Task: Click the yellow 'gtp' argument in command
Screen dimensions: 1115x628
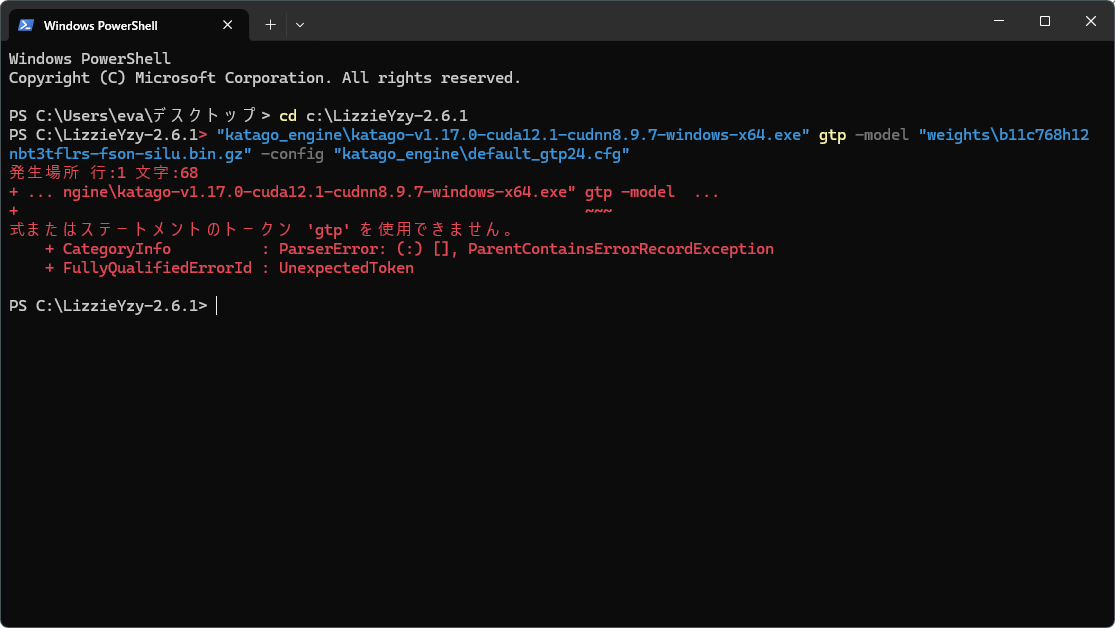Action: pos(832,135)
